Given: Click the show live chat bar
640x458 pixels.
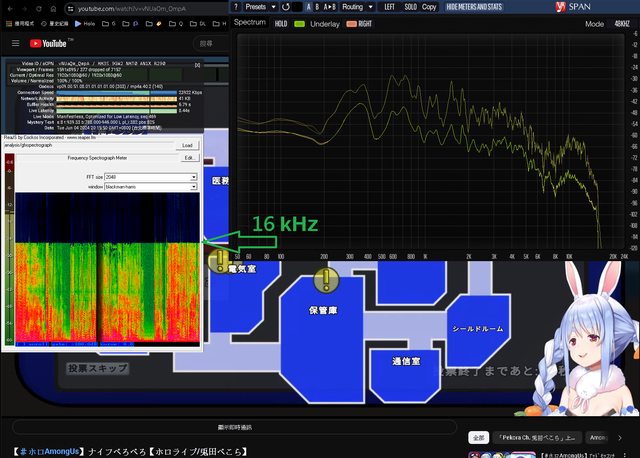Looking at the screenshot, I should click(235, 427).
